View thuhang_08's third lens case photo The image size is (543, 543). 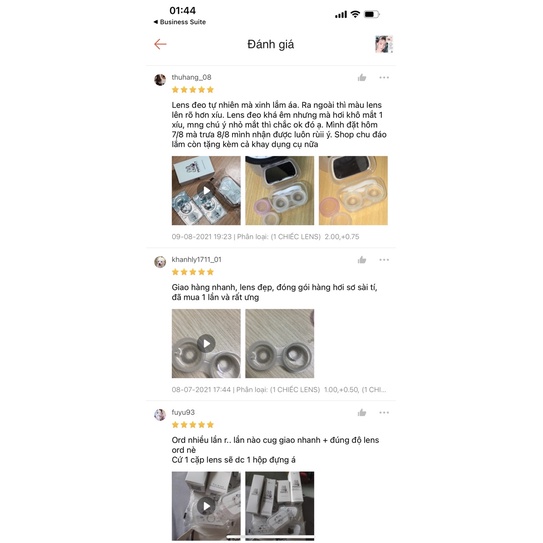pyautogui.click(x=353, y=190)
